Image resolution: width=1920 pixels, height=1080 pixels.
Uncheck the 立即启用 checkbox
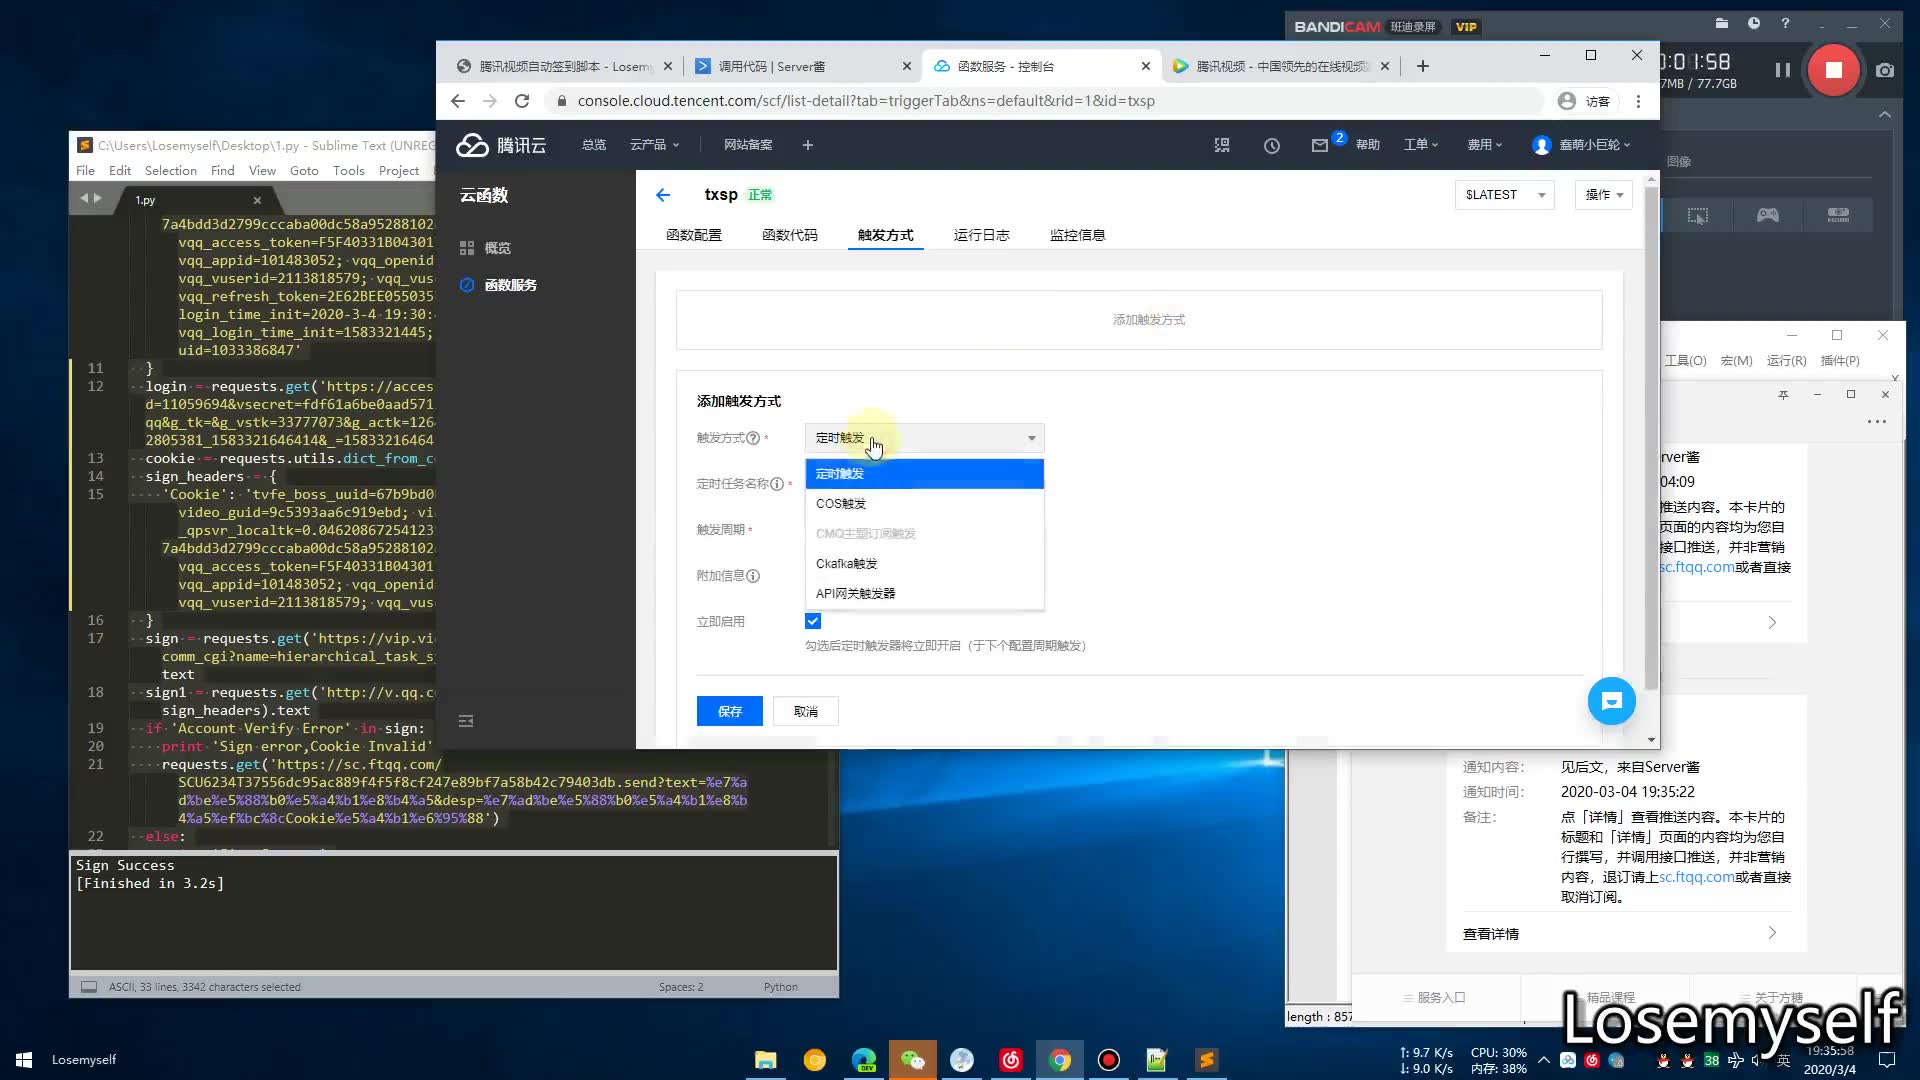(813, 621)
